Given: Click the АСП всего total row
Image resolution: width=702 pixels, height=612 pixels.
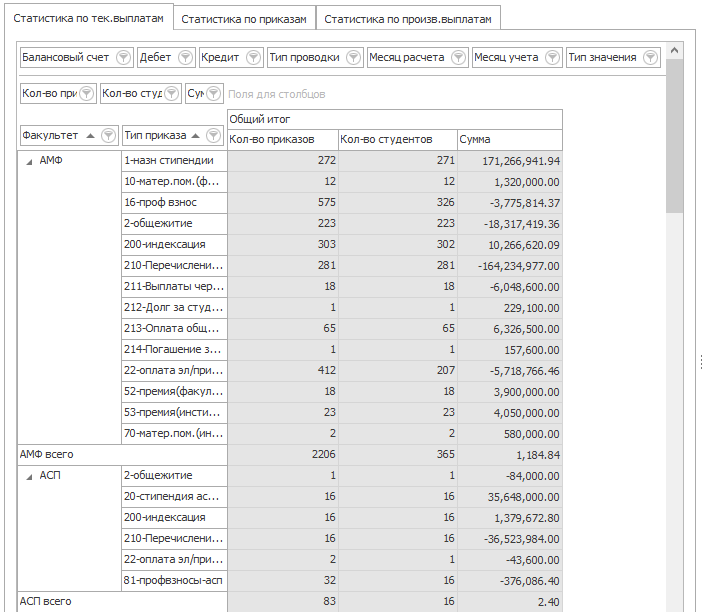Looking at the screenshot, I should tap(122, 602).
